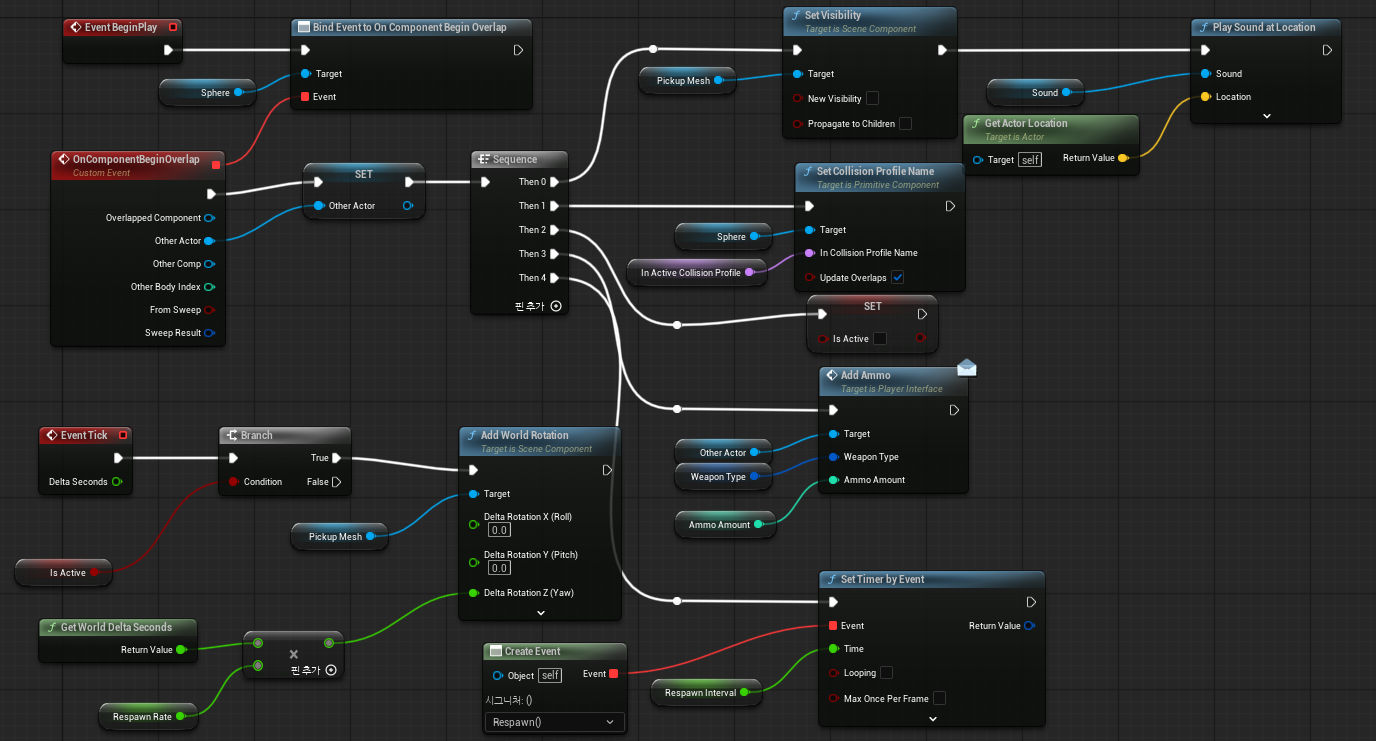Click Set Timer by Event Return Value pin
The width and height of the screenshot is (1376, 741).
click(x=1030, y=626)
